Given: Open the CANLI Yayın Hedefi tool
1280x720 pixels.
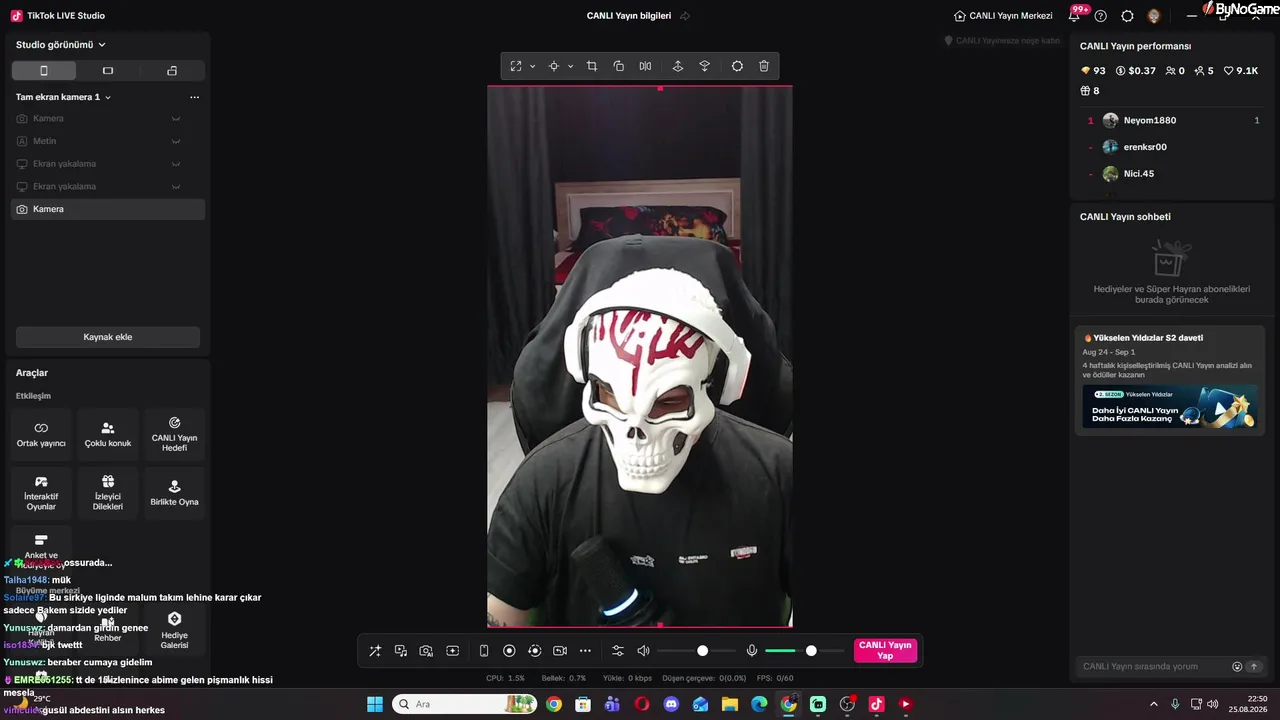Looking at the screenshot, I should coord(174,434).
